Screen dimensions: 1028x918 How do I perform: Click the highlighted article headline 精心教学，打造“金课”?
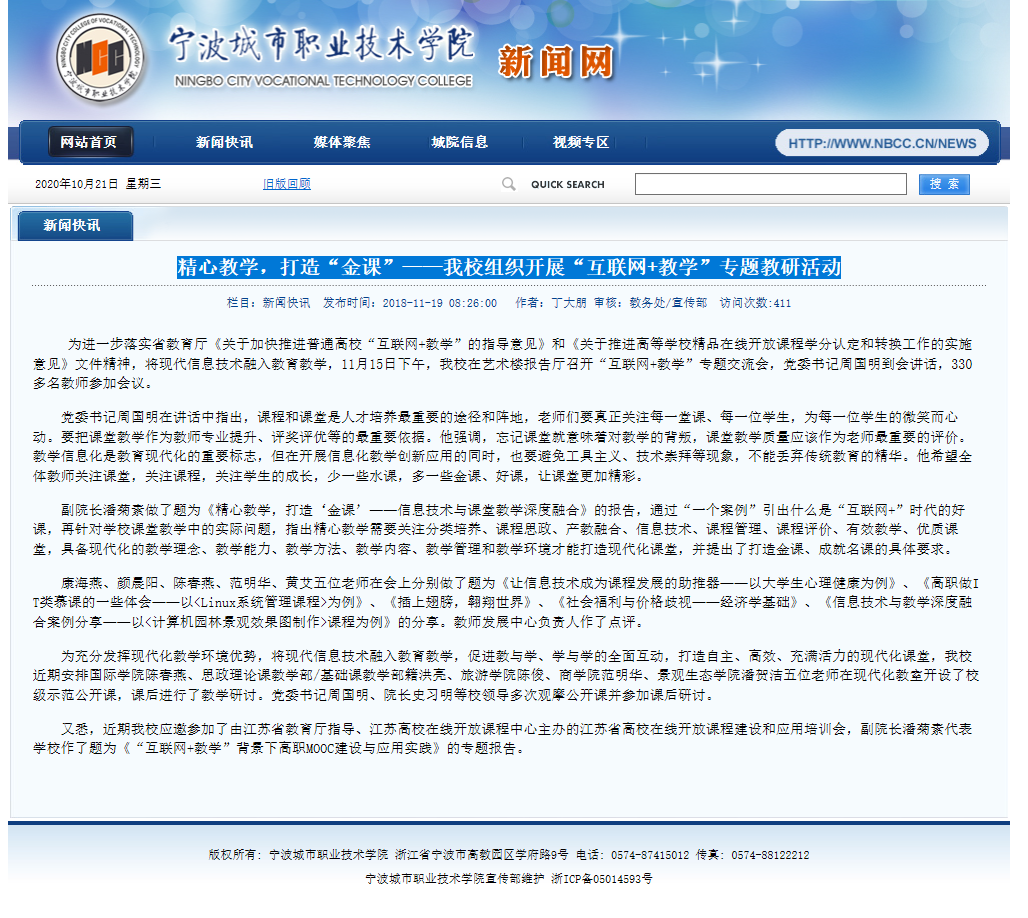[509, 267]
